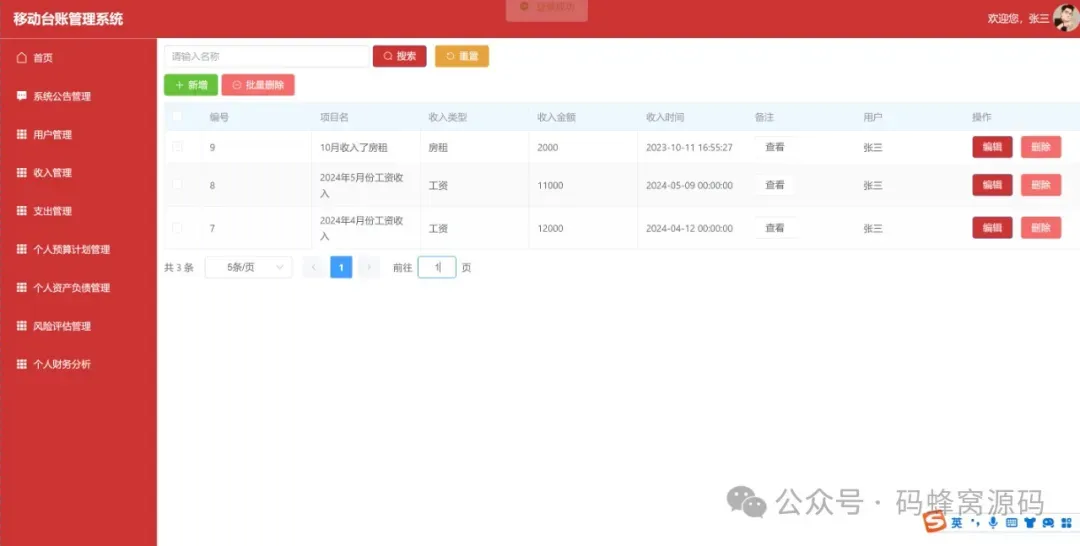
Task: Click the orange 重置 button
Action: (462, 56)
